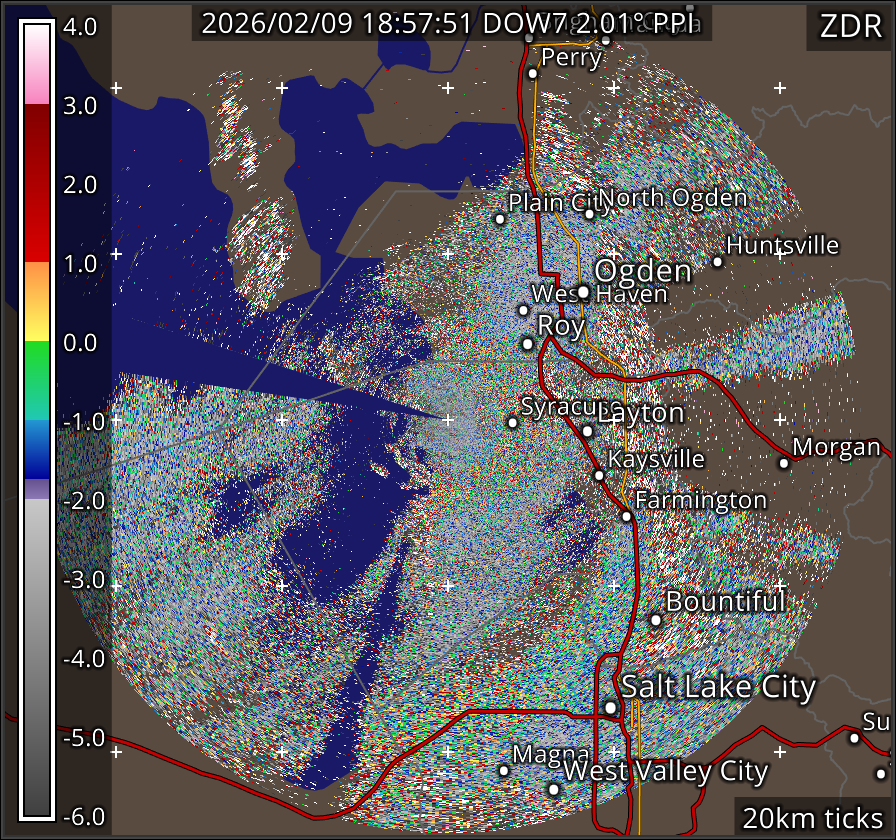896x840 pixels.
Task: Click the Farmington marker dot
Action: tap(626, 517)
